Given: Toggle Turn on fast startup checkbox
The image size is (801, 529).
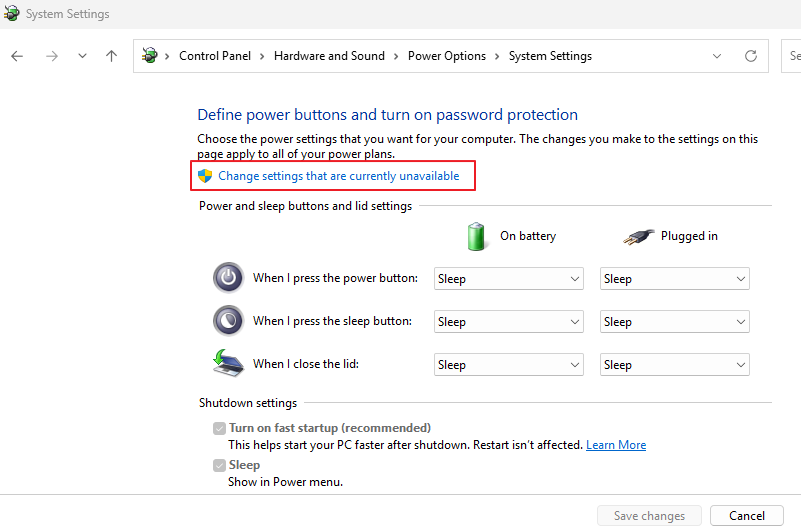Looking at the screenshot, I should click(219, 428).
